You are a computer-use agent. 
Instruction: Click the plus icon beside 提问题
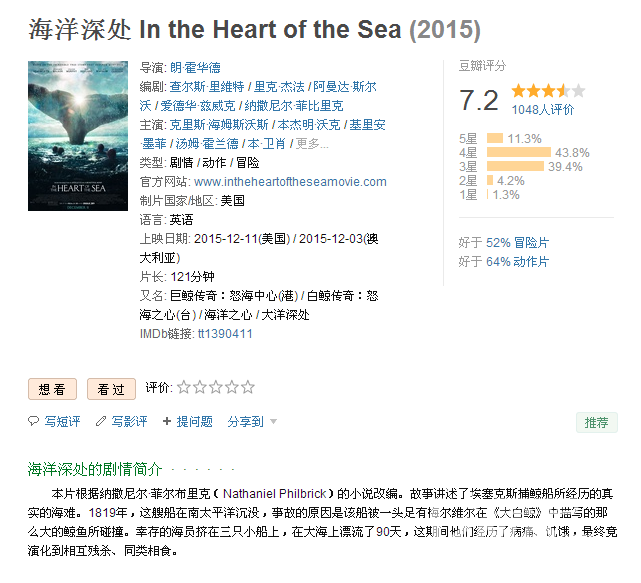coord(167,422)
